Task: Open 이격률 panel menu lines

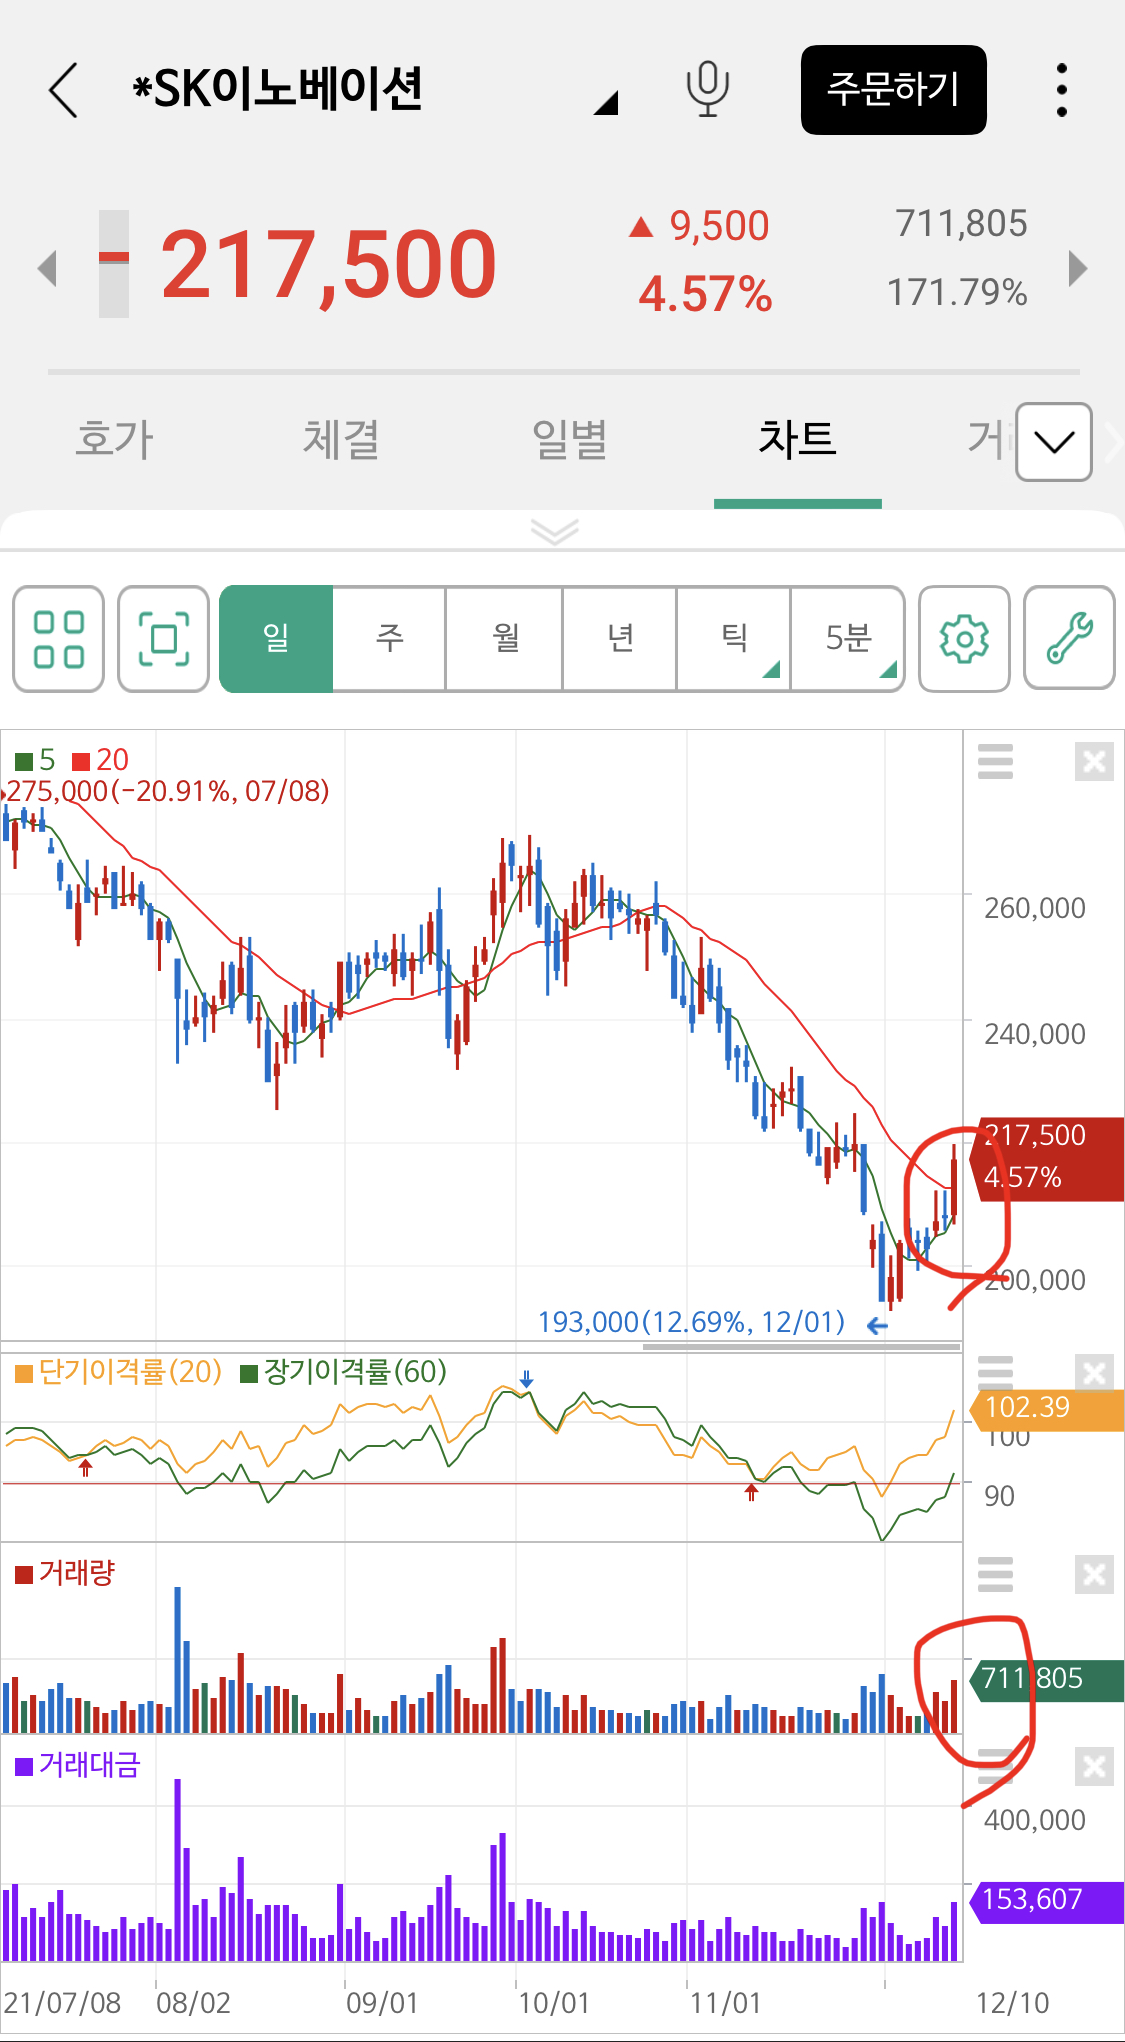Action: 995,1374
